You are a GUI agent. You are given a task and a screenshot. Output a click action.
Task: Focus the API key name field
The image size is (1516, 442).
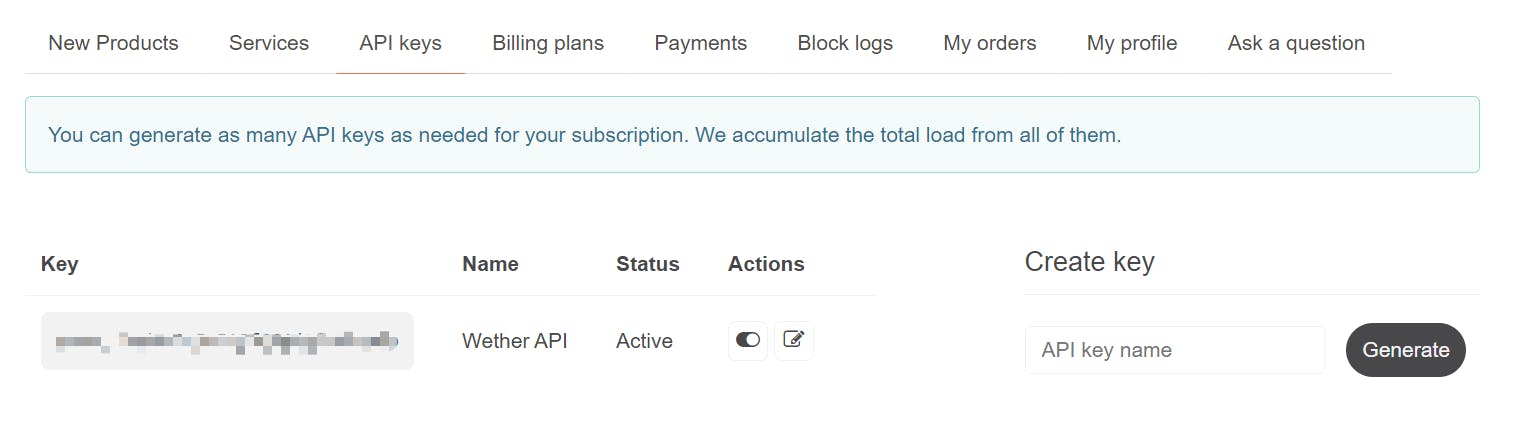[x=1175, y=350]
